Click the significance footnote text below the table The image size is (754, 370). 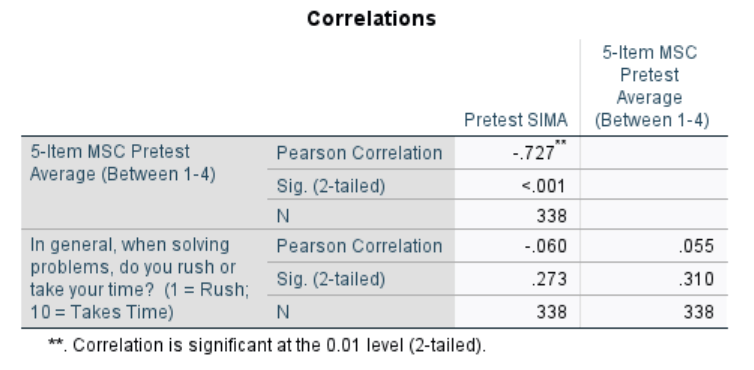click(267, 345)
